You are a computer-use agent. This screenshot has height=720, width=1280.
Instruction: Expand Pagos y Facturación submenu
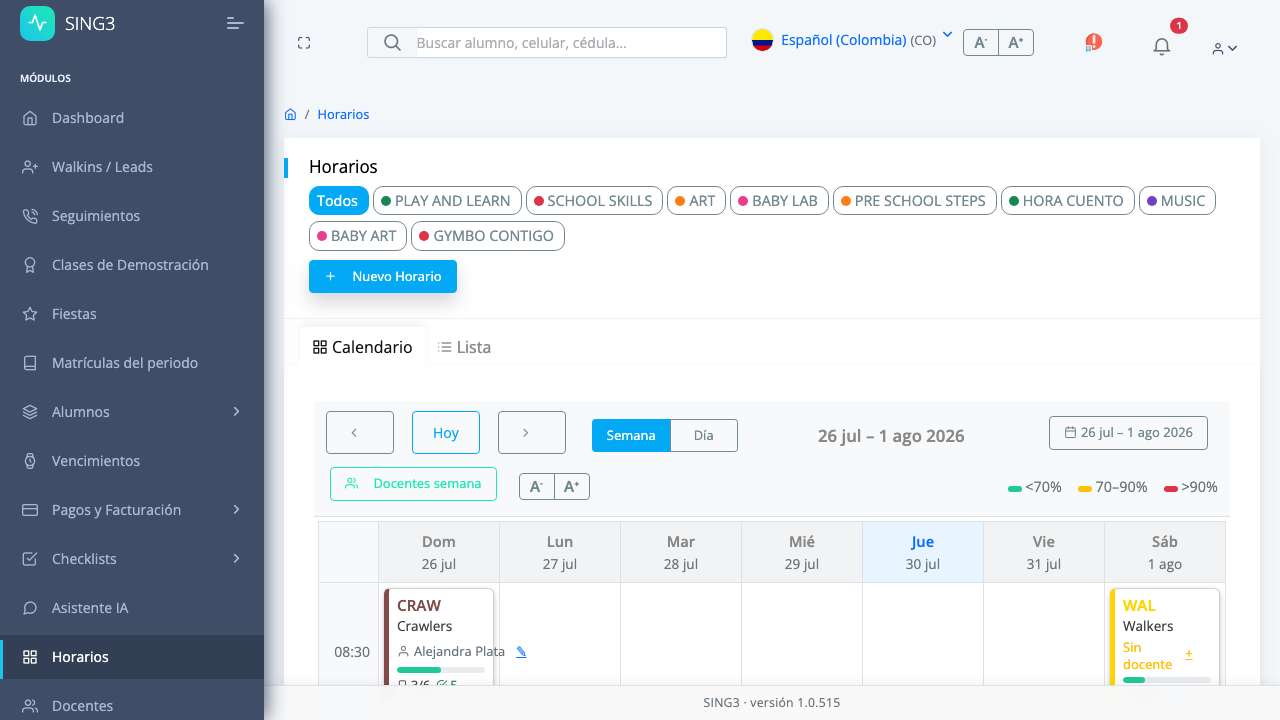[x=132, y=510]
